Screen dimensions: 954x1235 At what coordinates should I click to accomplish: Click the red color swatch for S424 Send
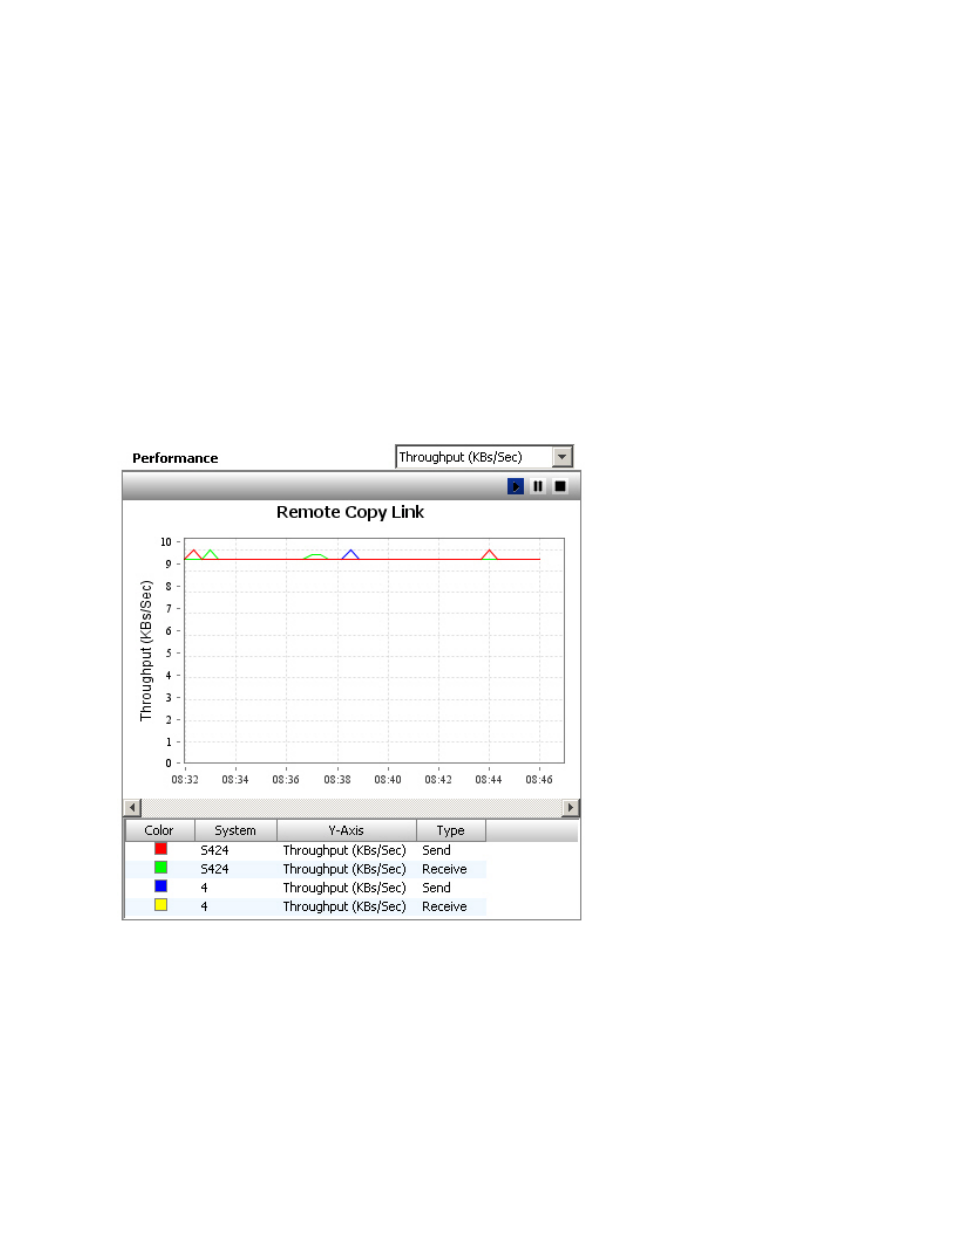tap(160, 849)
